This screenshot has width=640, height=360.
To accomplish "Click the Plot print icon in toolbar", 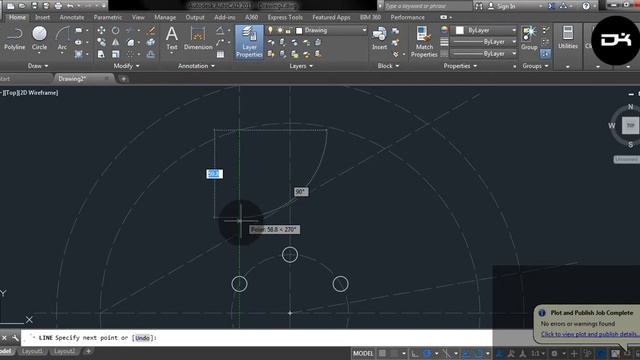I will coord(58,6).
